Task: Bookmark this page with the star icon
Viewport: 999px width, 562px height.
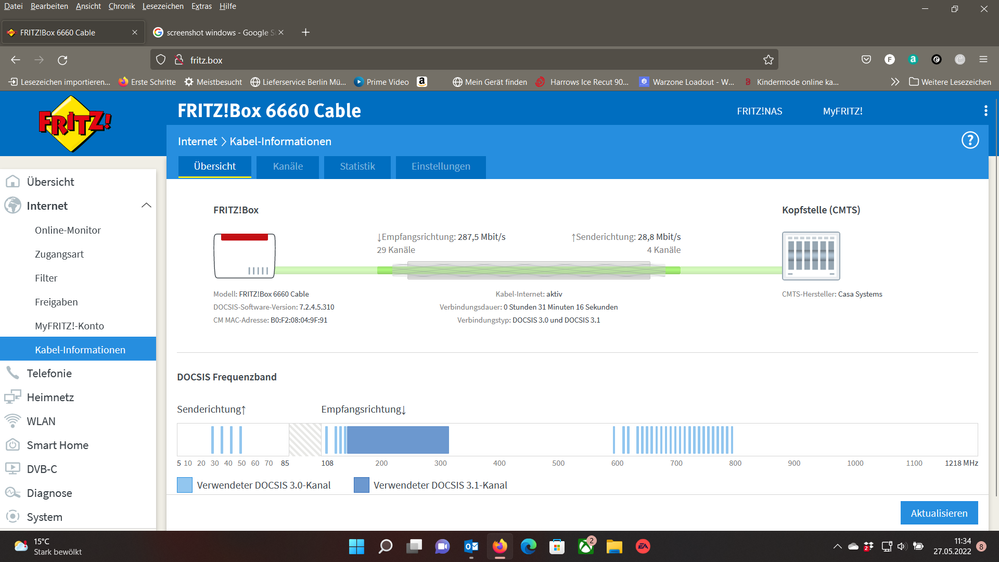Action: pyautogui.click(x=768, y=60)
